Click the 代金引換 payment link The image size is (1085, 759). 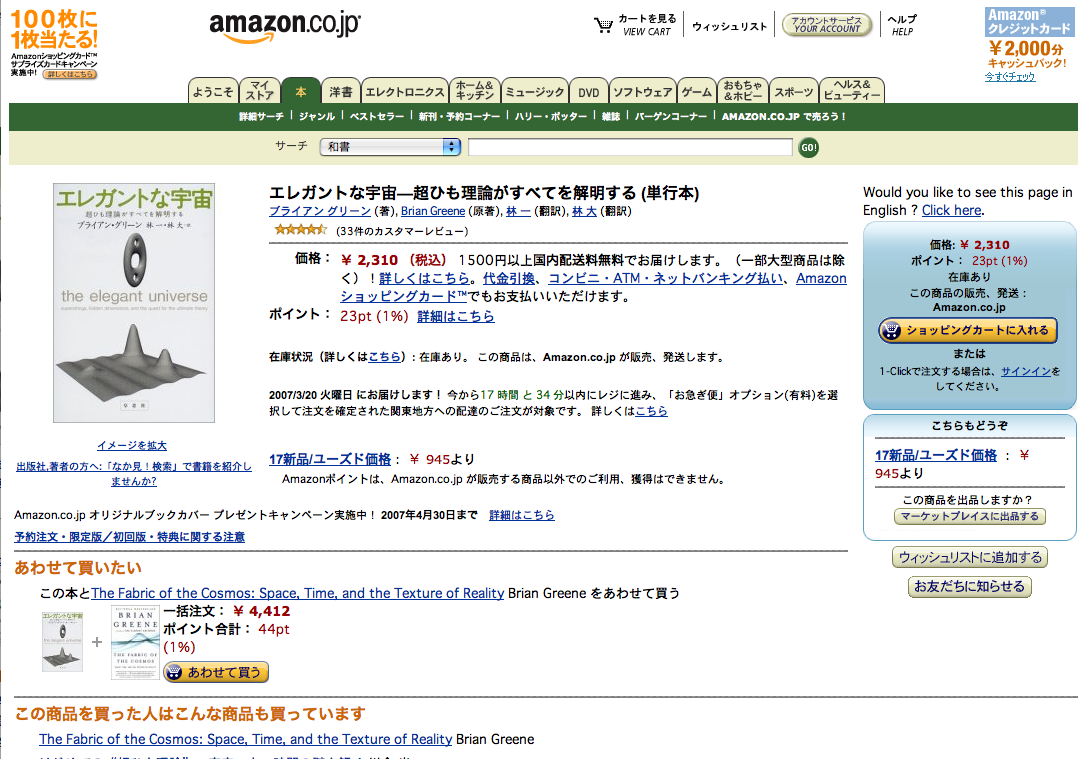[x=509, y=278]
